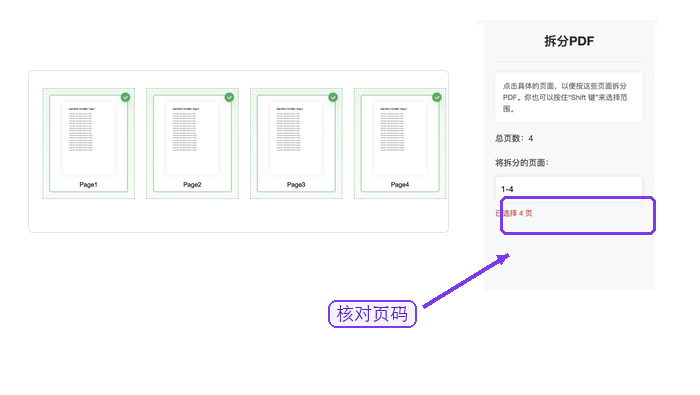This screenshot has height=395, width=700.
Task: Click the Page3 caption text
Action: click(296, 184)
